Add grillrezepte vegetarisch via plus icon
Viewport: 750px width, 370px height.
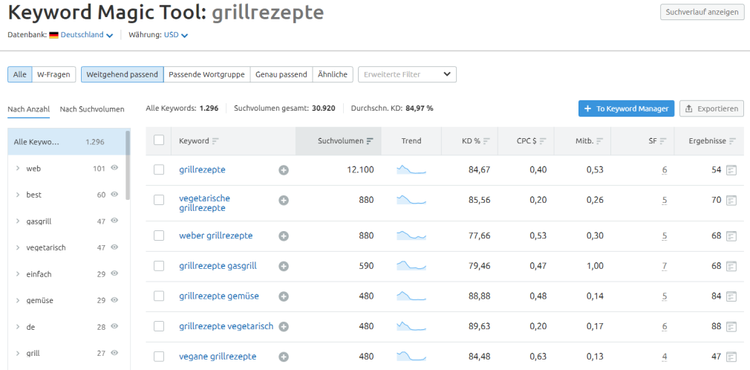point(284,326)
